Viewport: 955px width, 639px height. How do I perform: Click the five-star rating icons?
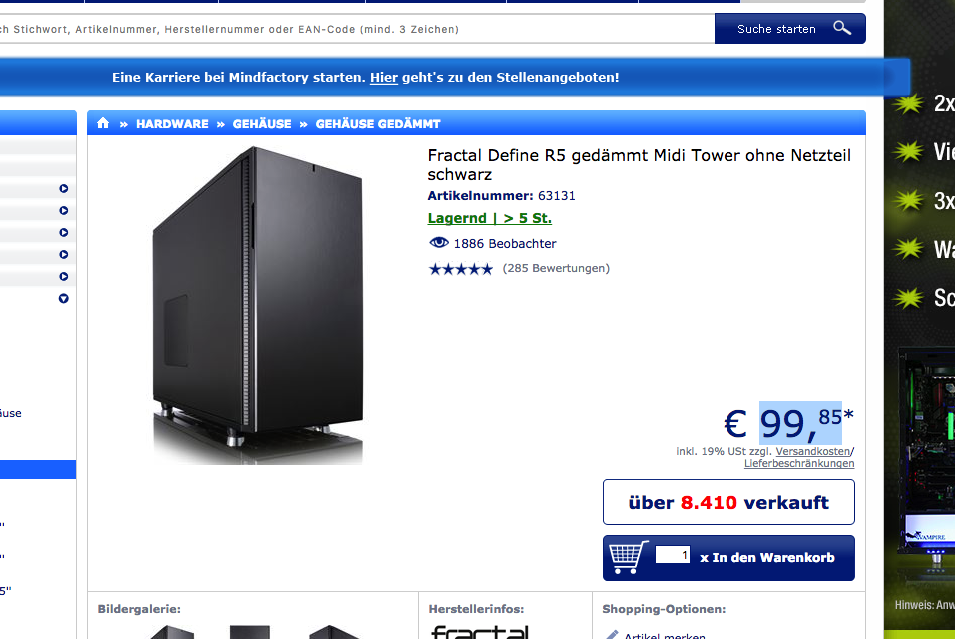(460, 269)
